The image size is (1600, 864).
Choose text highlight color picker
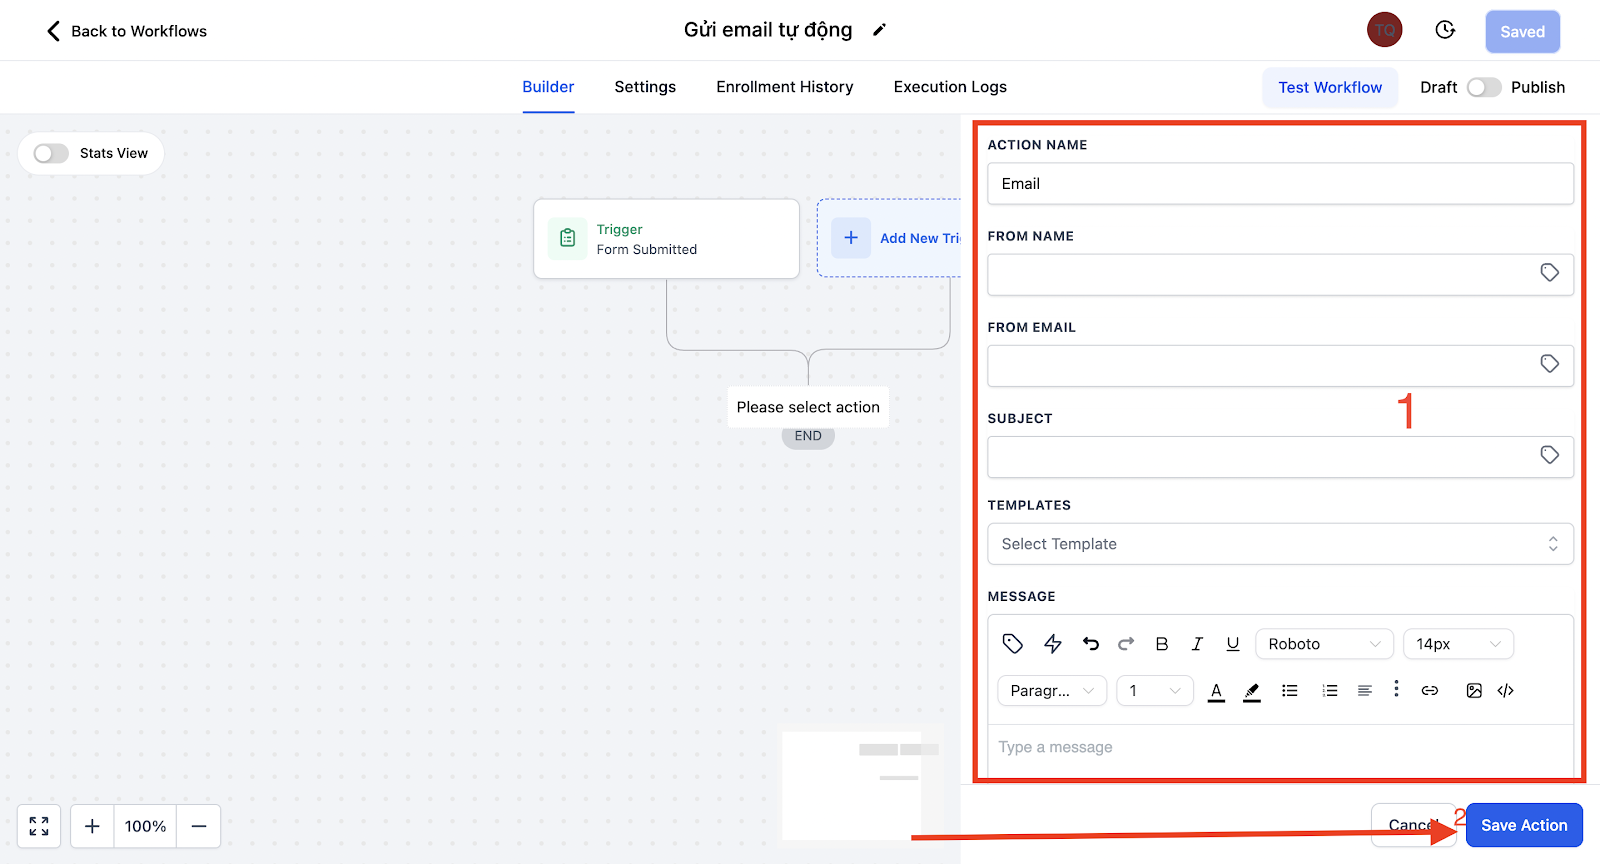click(1252, 691)
